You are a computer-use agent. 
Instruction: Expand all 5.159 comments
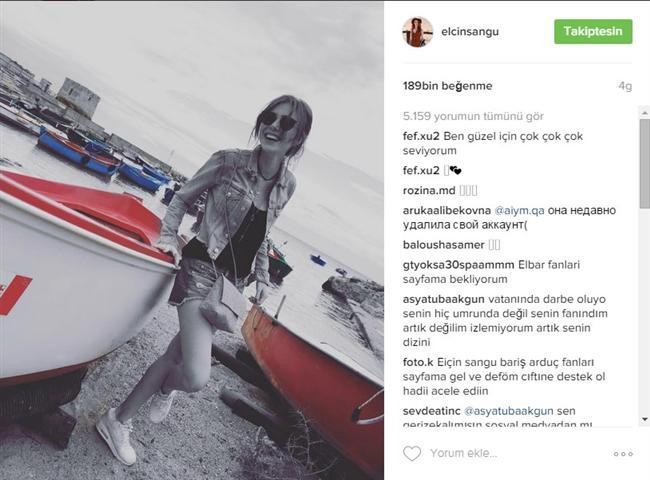pos(473,116)
